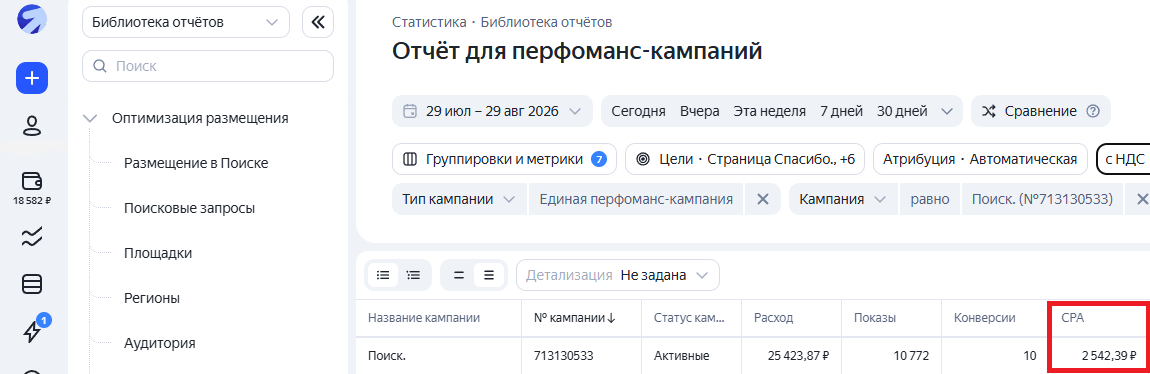
Task: Collapse the Оптимизация размещения tree section
Action: pyautogui.click(x=91, y=118)
